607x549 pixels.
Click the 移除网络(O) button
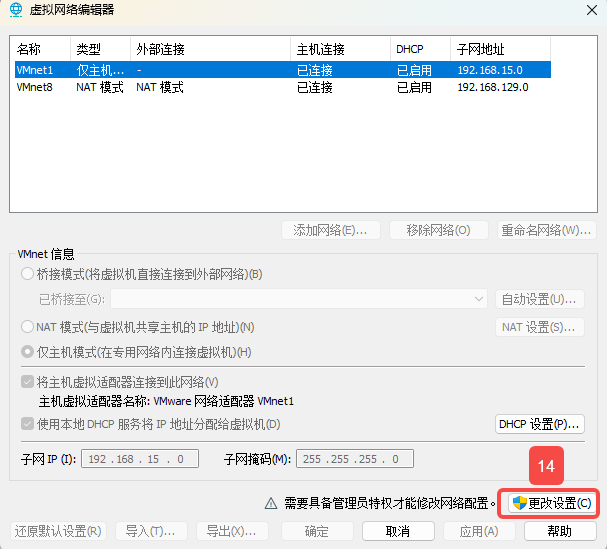[x=439, y=230]
